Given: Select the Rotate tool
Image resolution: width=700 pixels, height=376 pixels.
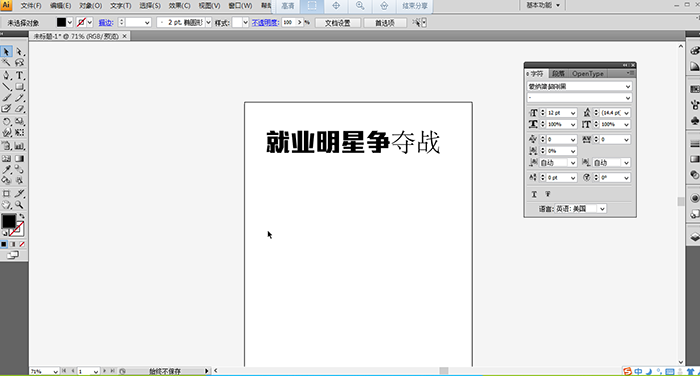Looking at the screenshot, I should (6, 121).
